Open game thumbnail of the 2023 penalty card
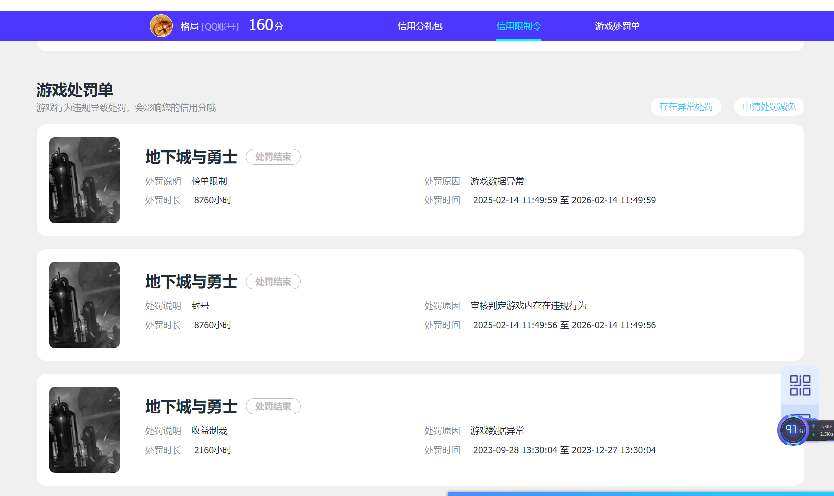 click(x=85, y=430)
